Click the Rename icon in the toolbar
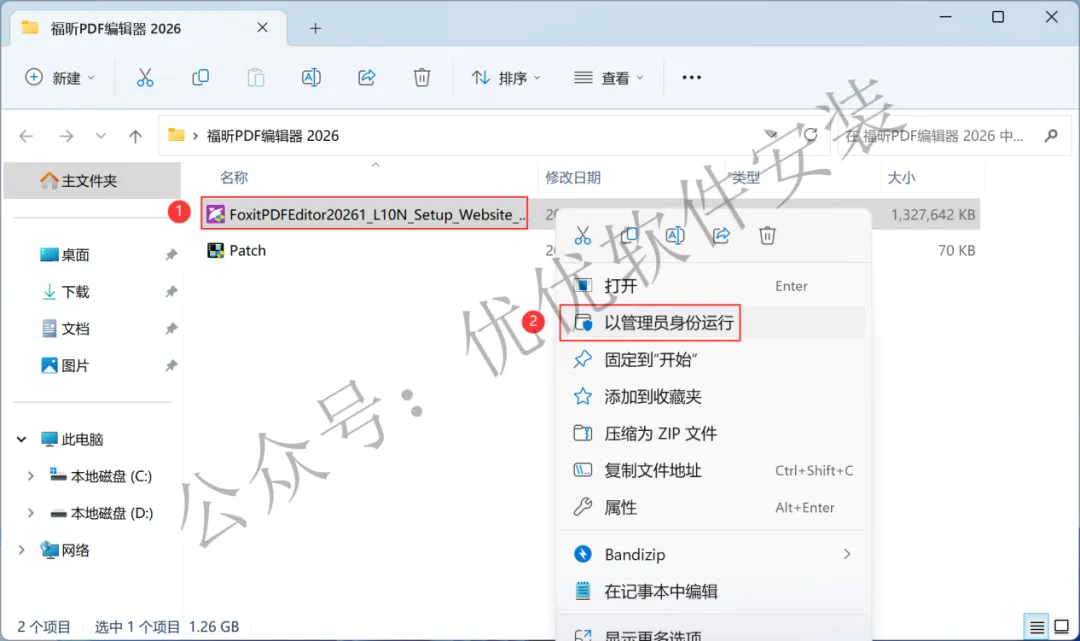This screenshot has width=1080, height=641. (311, 78)
